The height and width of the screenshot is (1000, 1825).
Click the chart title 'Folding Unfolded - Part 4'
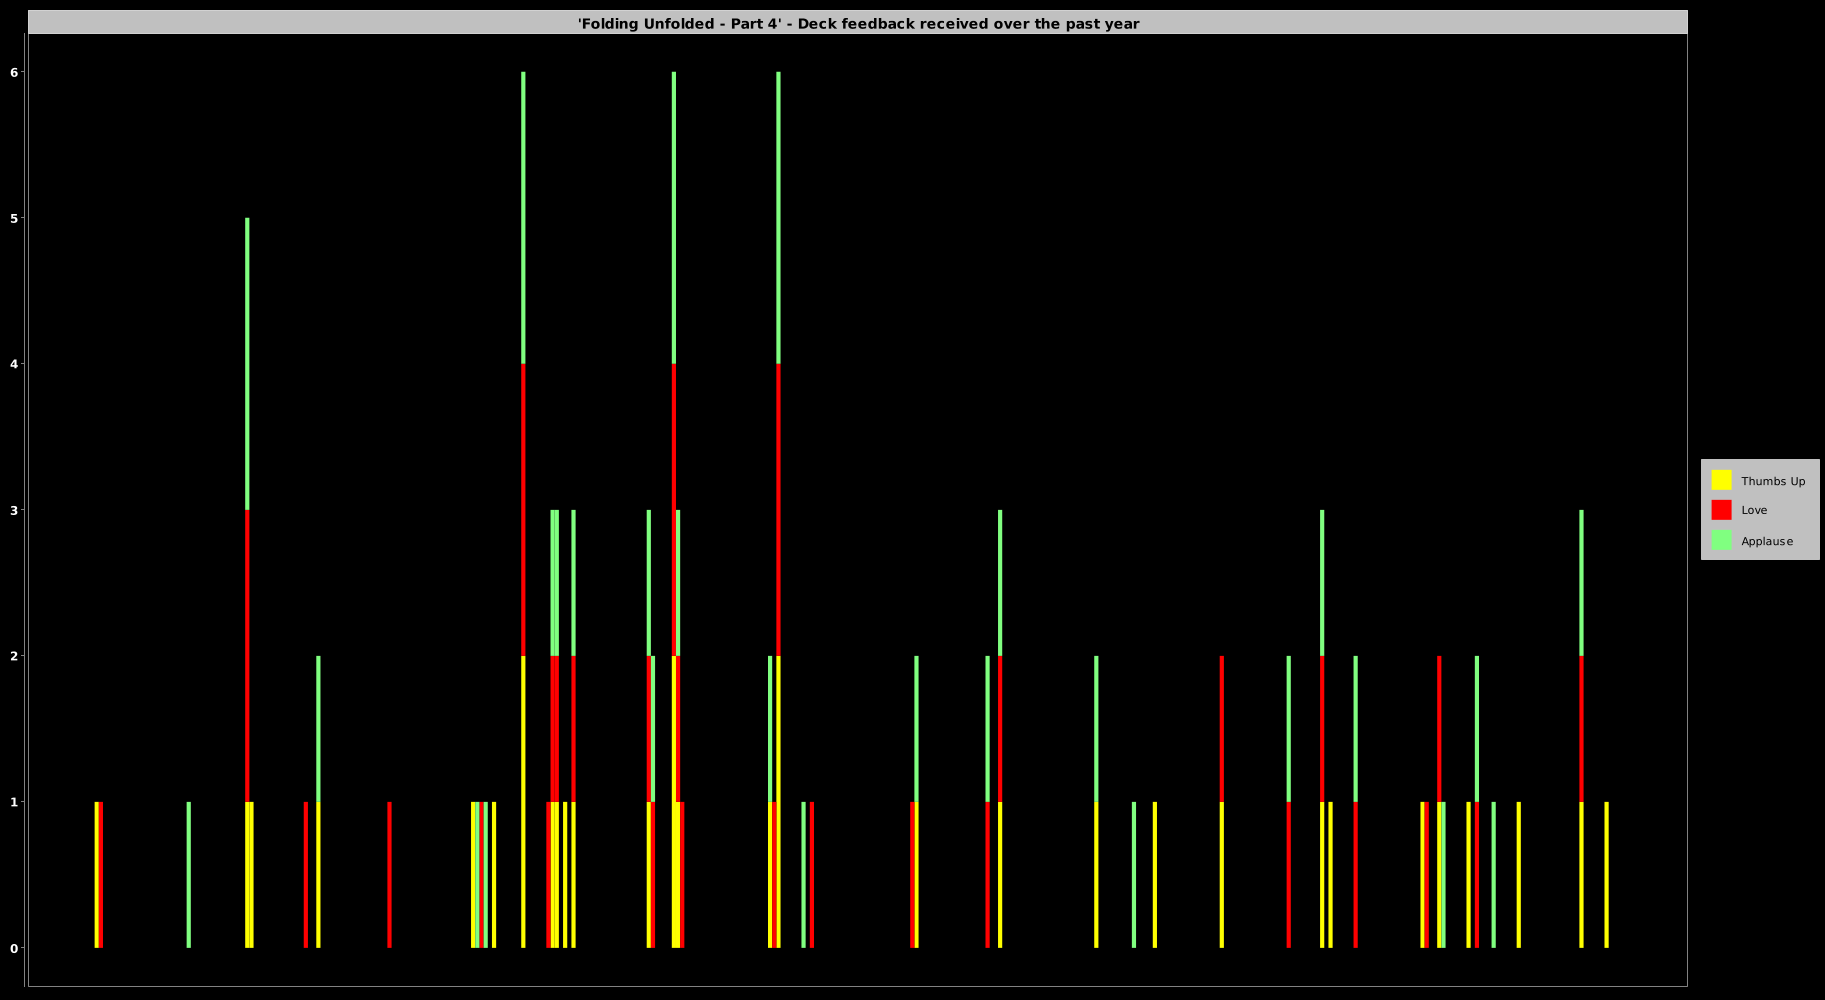click(x=858, y=23)
